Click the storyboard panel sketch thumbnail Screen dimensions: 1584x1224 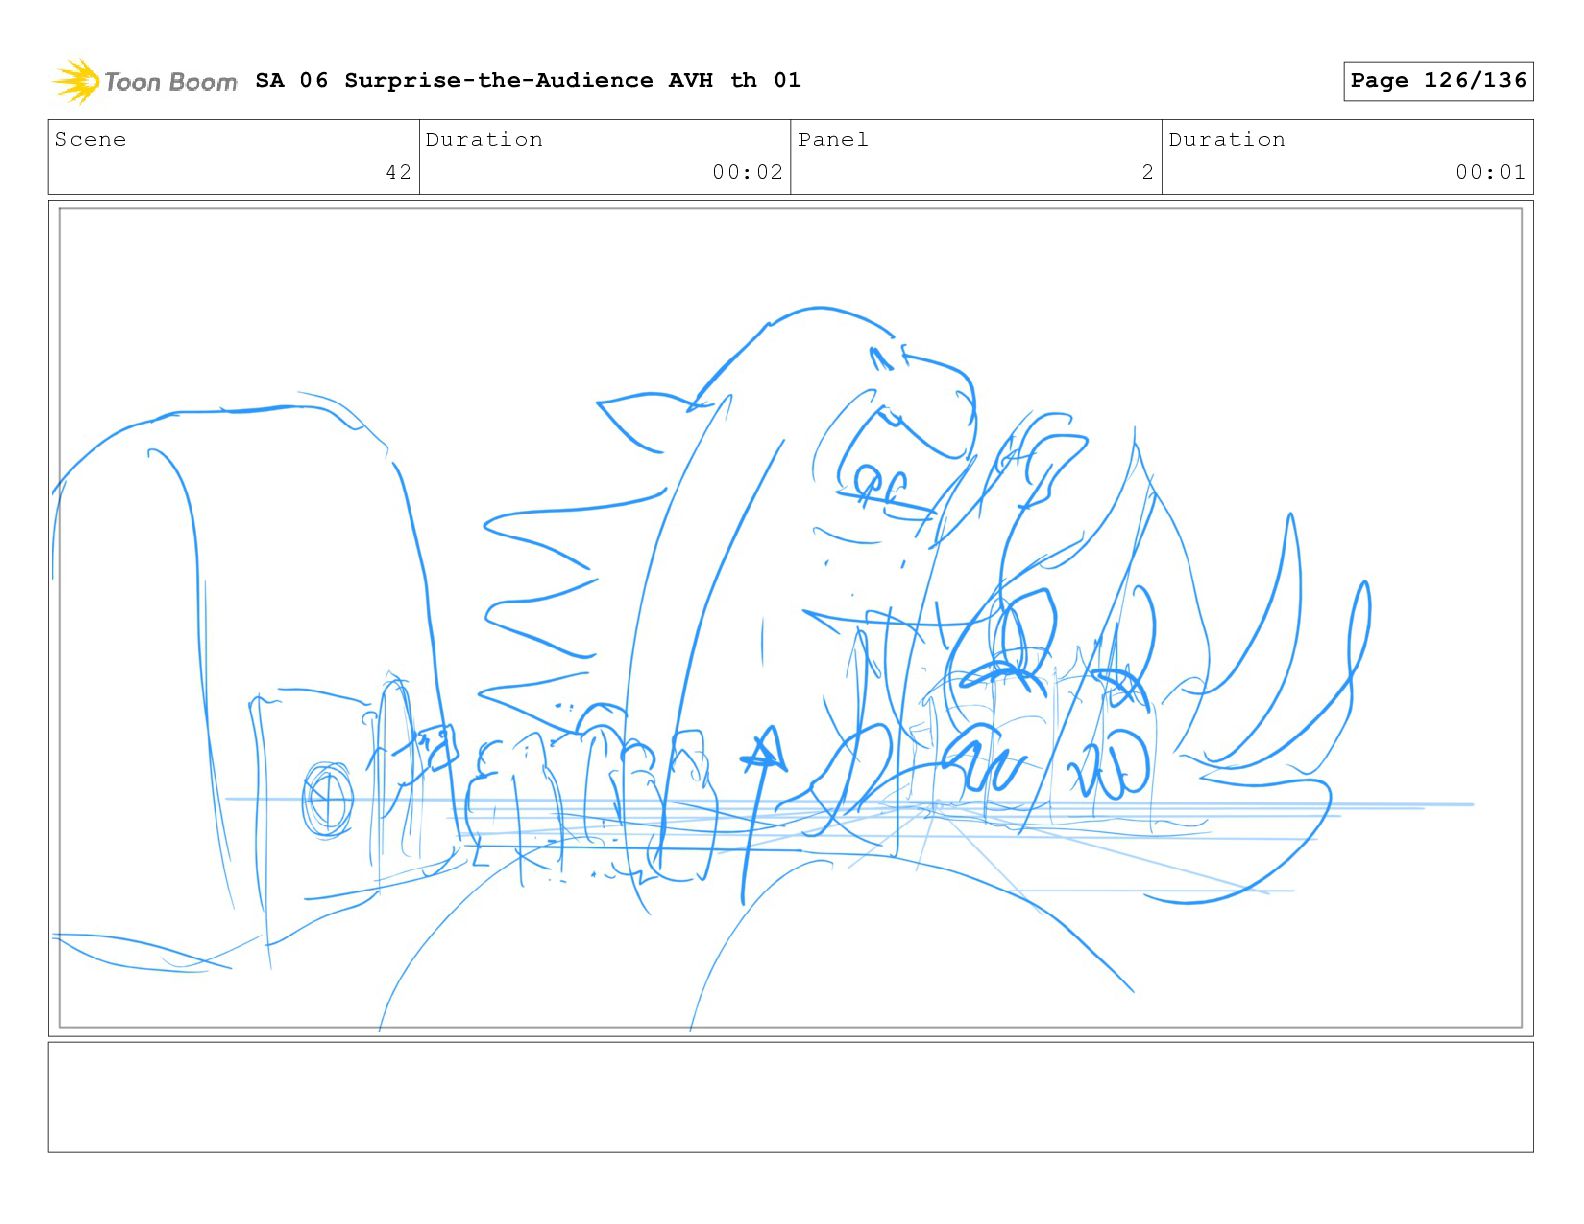(x=791, y=618)
